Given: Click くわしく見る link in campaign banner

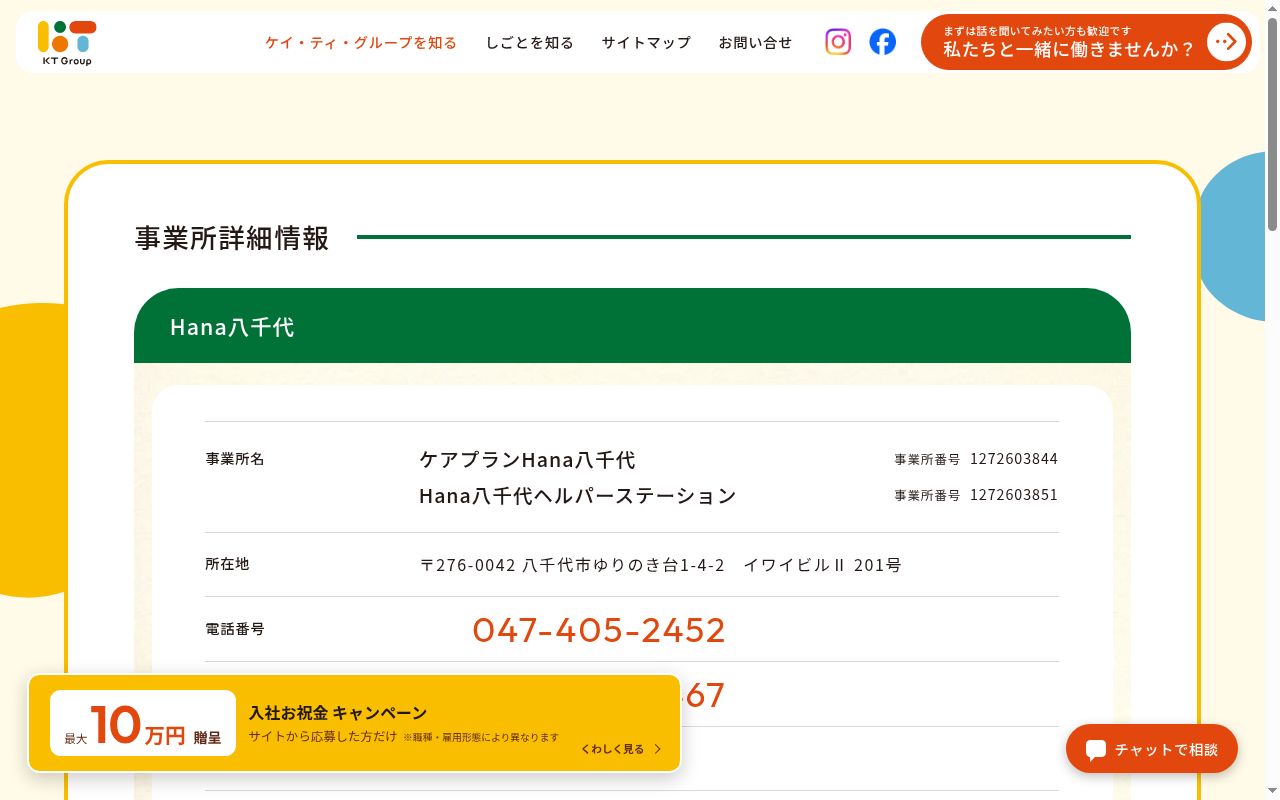Looking at the screenshot, I should (621, 749).
